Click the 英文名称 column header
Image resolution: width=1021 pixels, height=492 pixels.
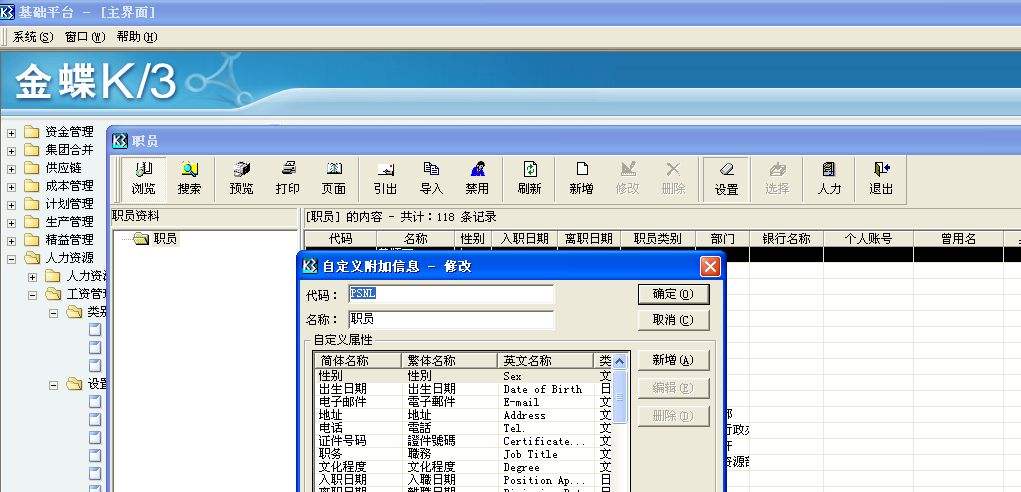pyautogui.click(x=545, y=361)
